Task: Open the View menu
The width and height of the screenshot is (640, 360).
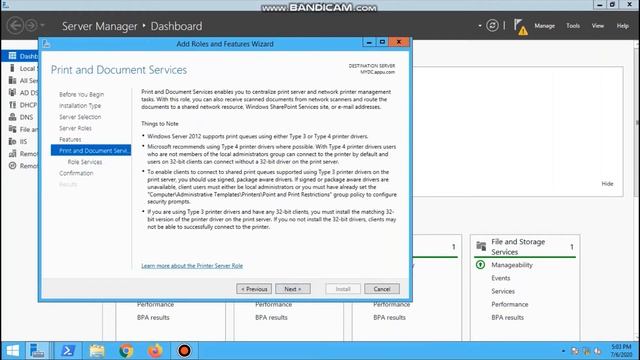Action: [598, 26]
